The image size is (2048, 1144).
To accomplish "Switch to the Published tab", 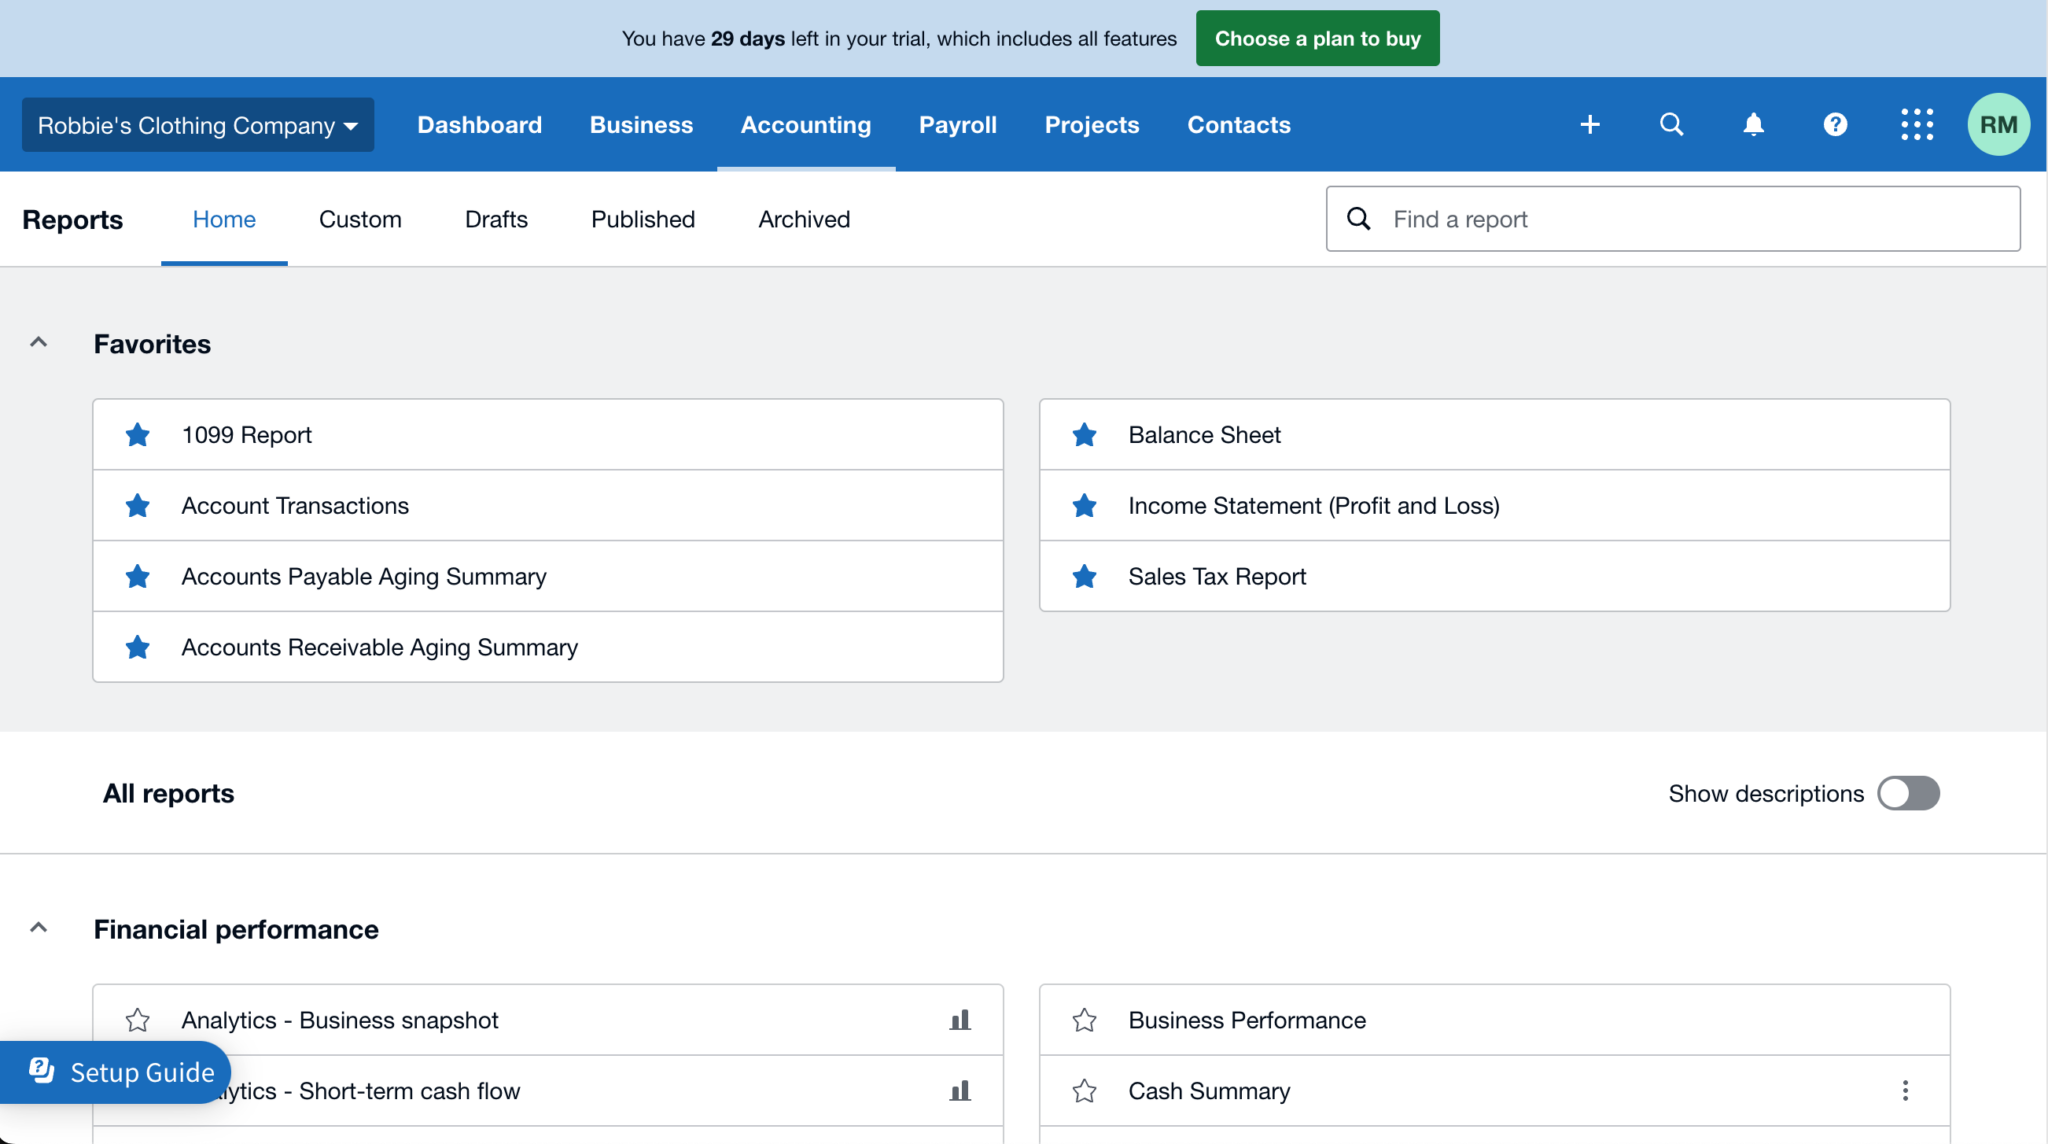I will pos(642,219).
